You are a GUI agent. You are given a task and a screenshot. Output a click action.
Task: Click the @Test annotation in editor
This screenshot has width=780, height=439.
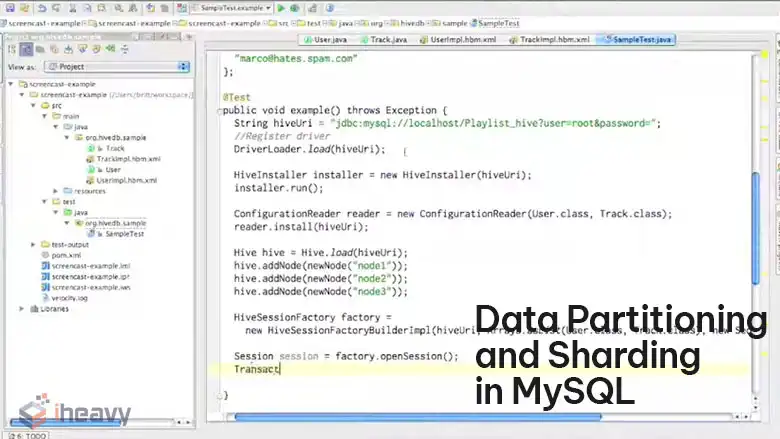pyautogui.click(x=237, y=97)
